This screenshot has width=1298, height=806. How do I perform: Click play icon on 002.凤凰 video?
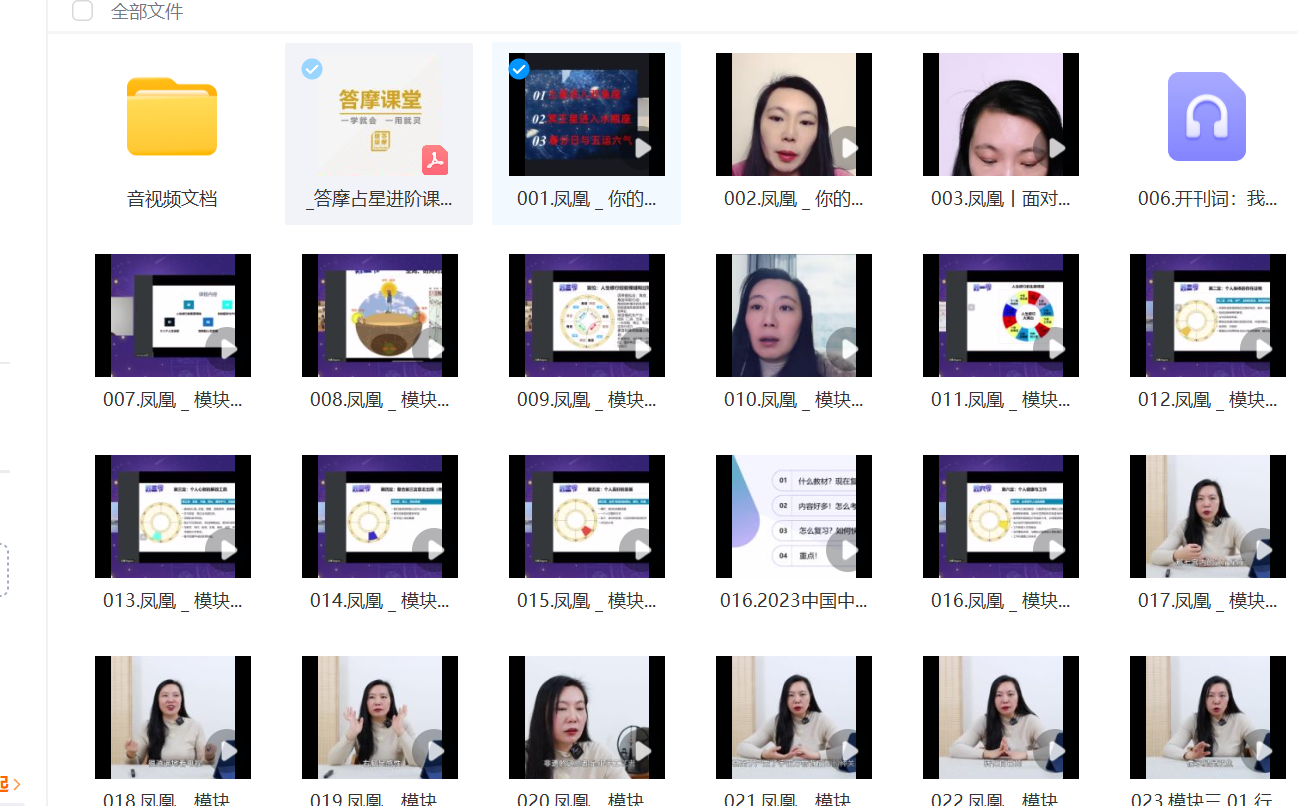tap(847, 148)
